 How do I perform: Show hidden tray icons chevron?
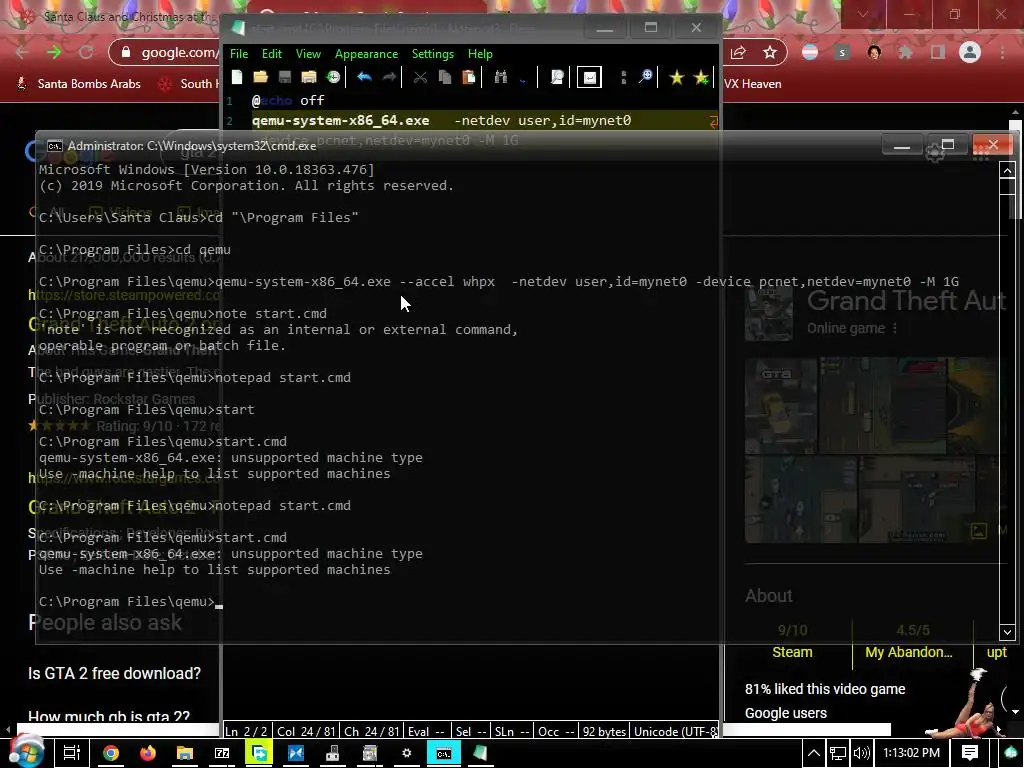[x=814, y=753]
